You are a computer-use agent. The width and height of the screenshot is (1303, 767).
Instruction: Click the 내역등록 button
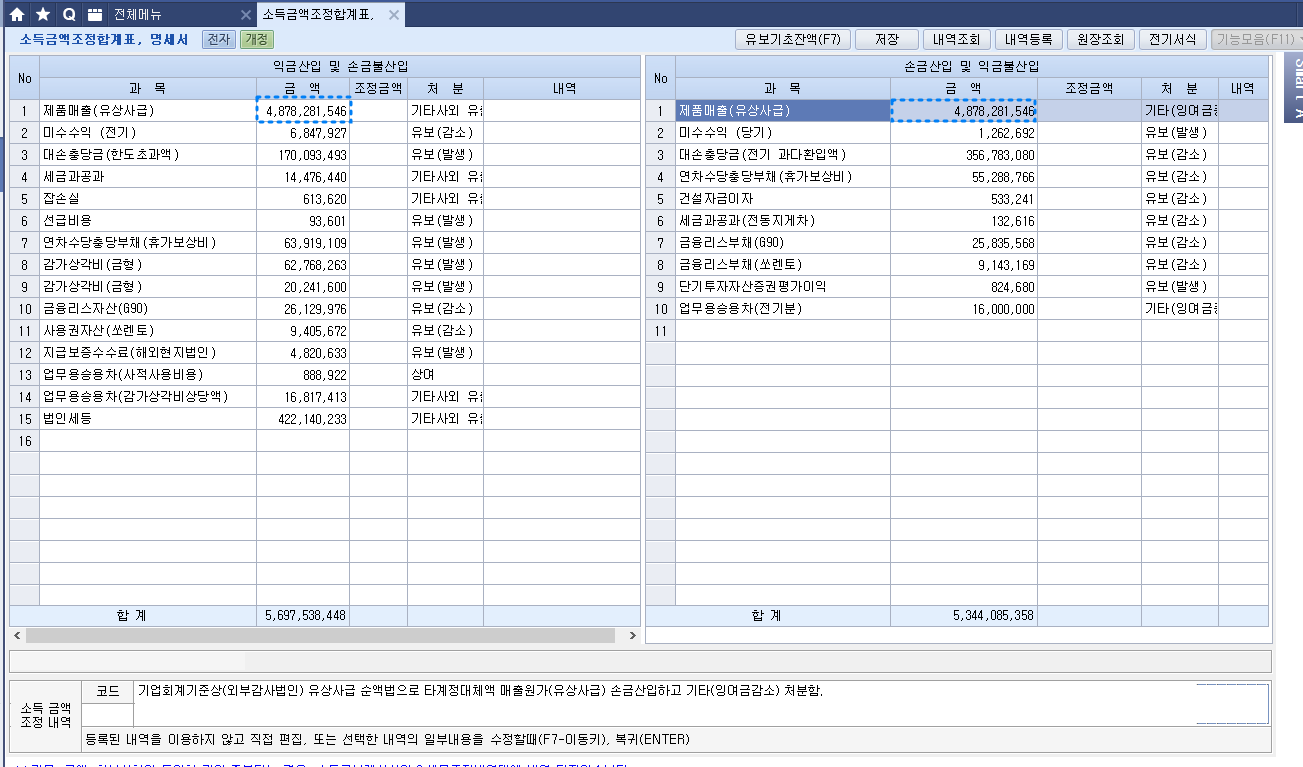pyautogui.click(x=1029, y=40)
